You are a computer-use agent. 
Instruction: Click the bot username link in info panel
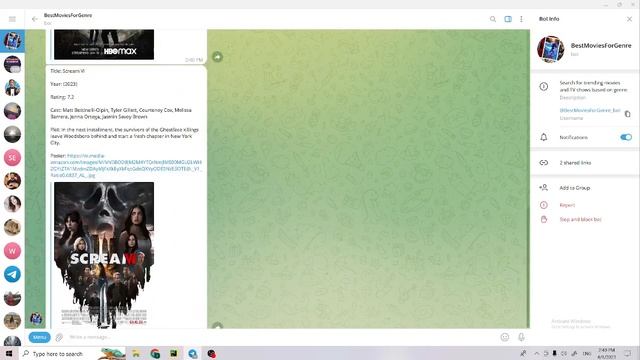coord(590,110)
